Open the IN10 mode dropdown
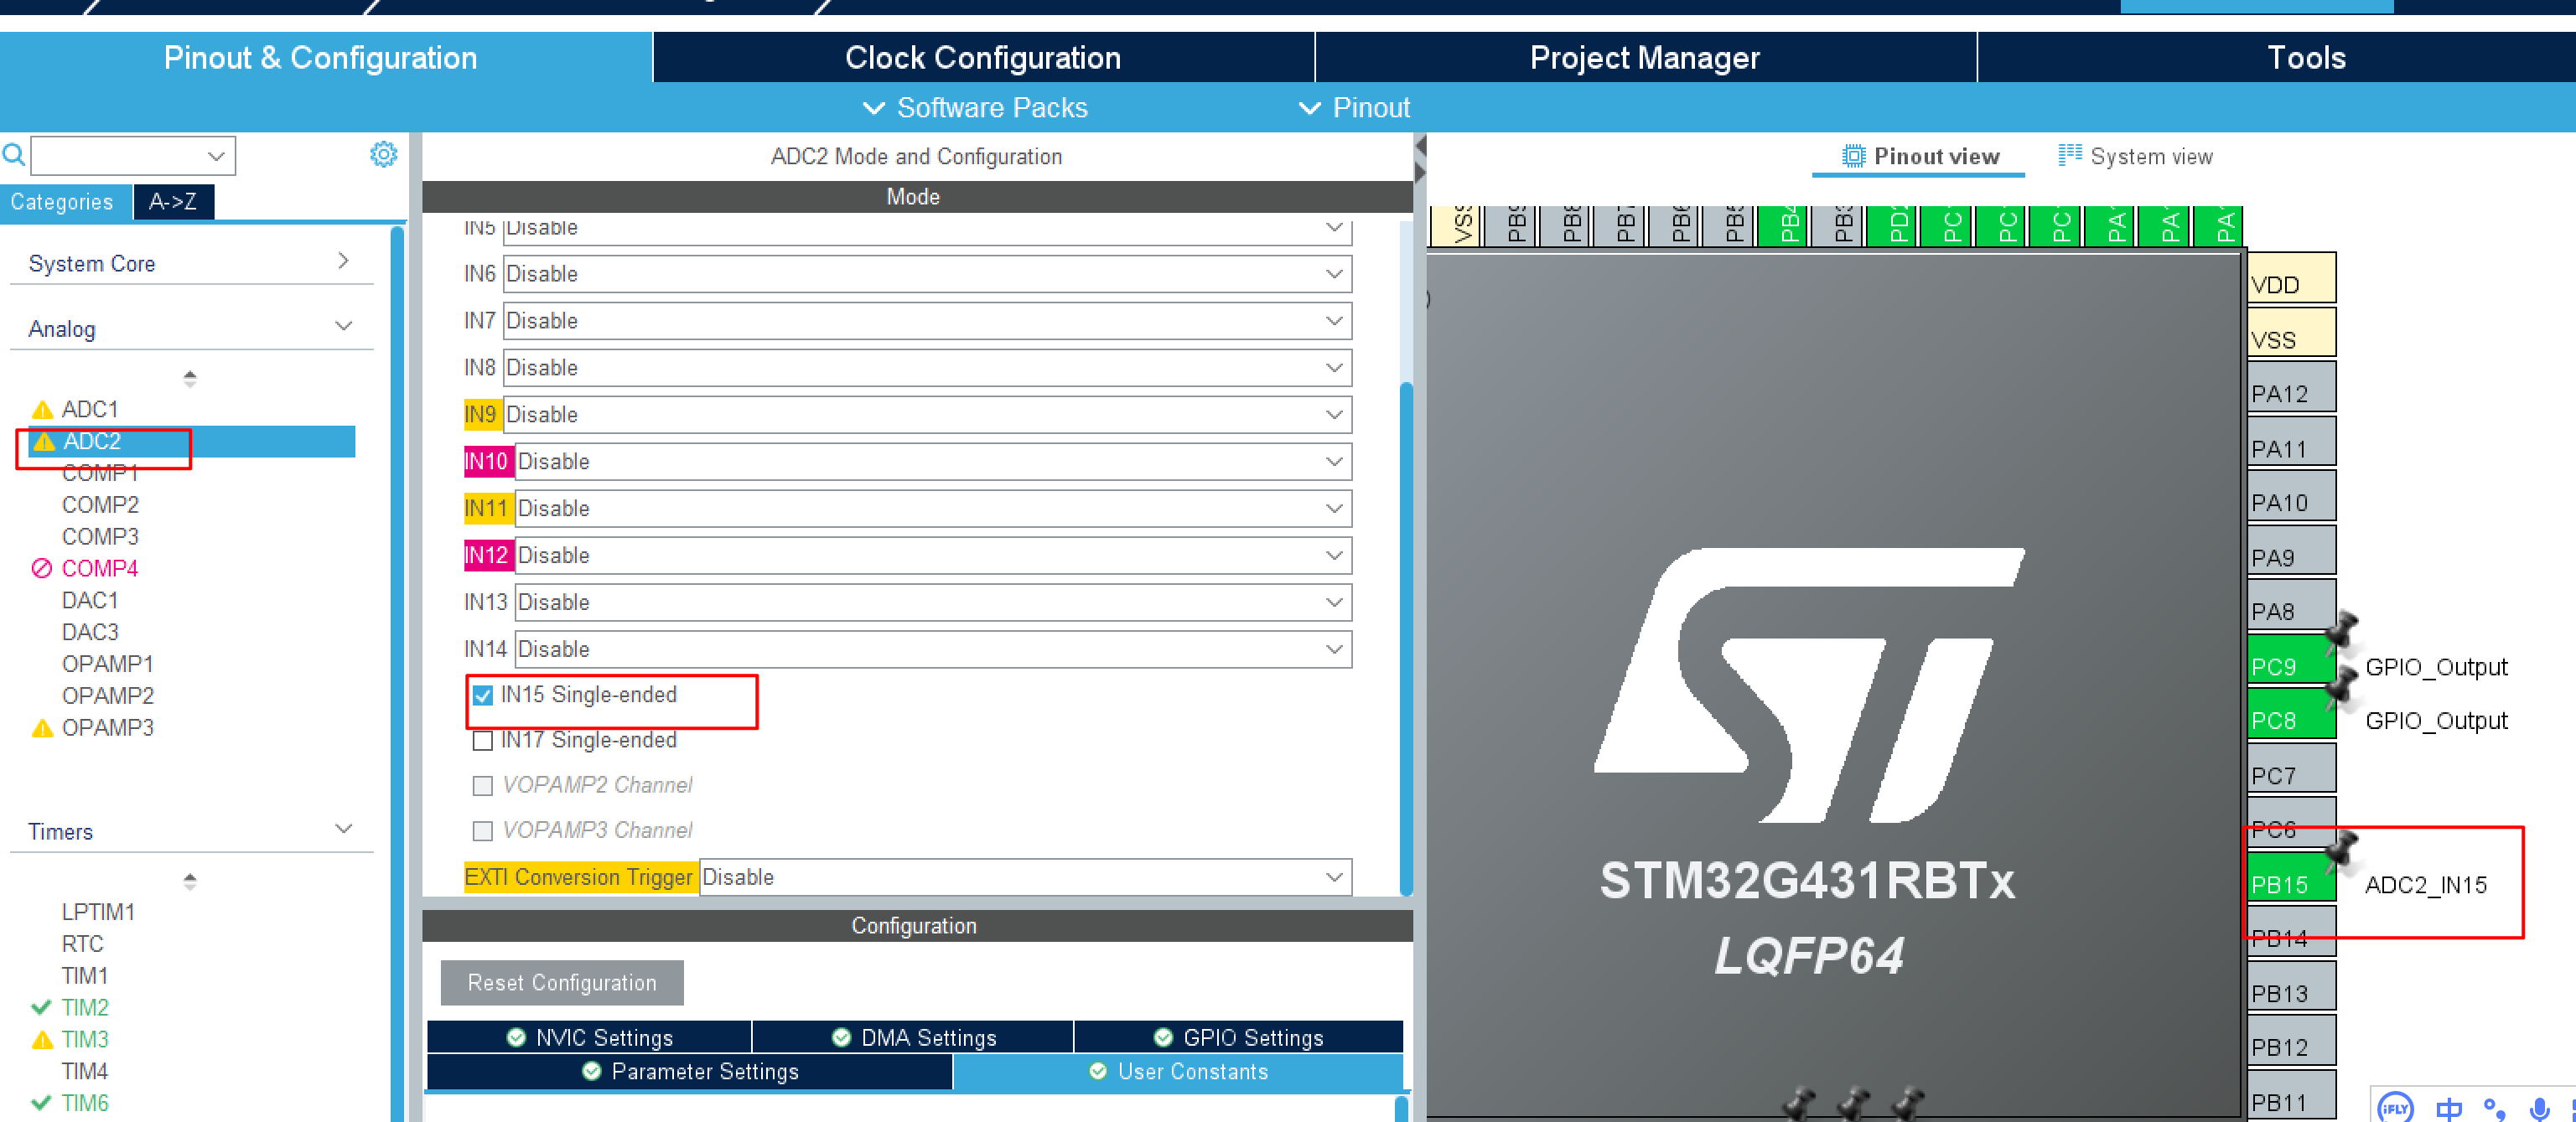The width and height of the screenshot is (2576, 1122). click(x=933, y=462)
